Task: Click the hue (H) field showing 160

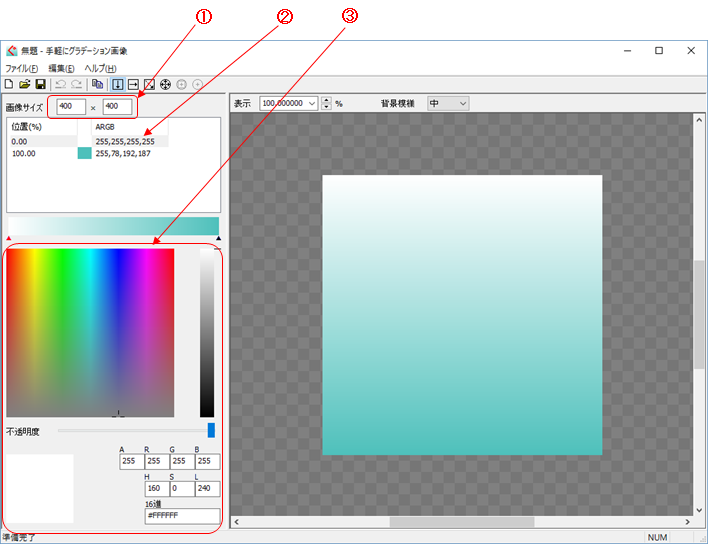Action: 157,488
